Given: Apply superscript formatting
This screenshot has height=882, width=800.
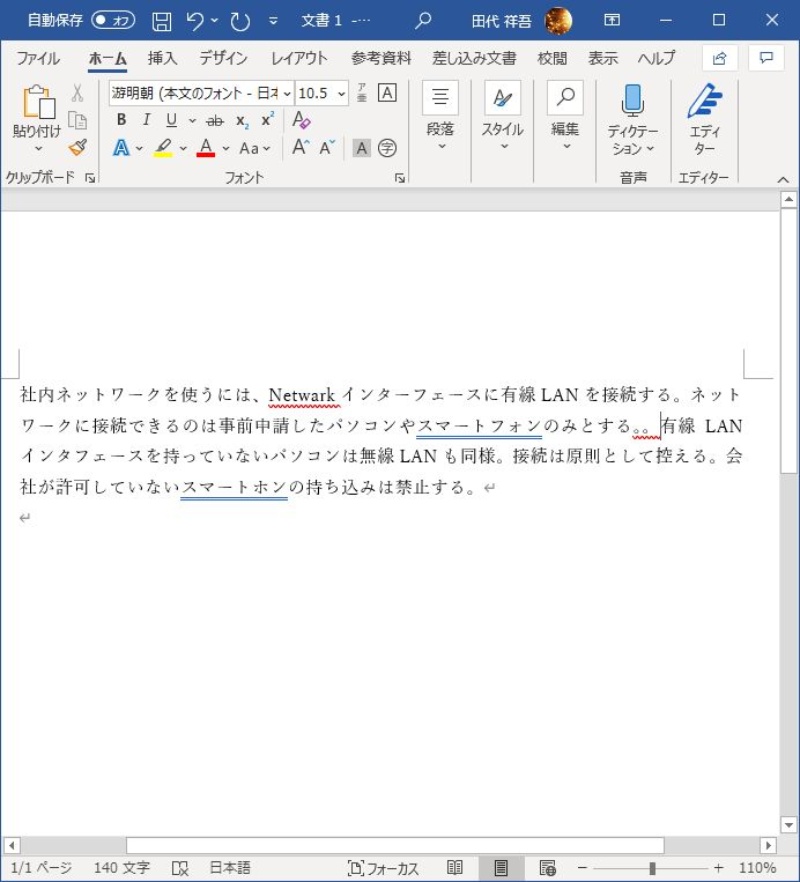Looking at the screenshot, I should click(x=265, y=121).
